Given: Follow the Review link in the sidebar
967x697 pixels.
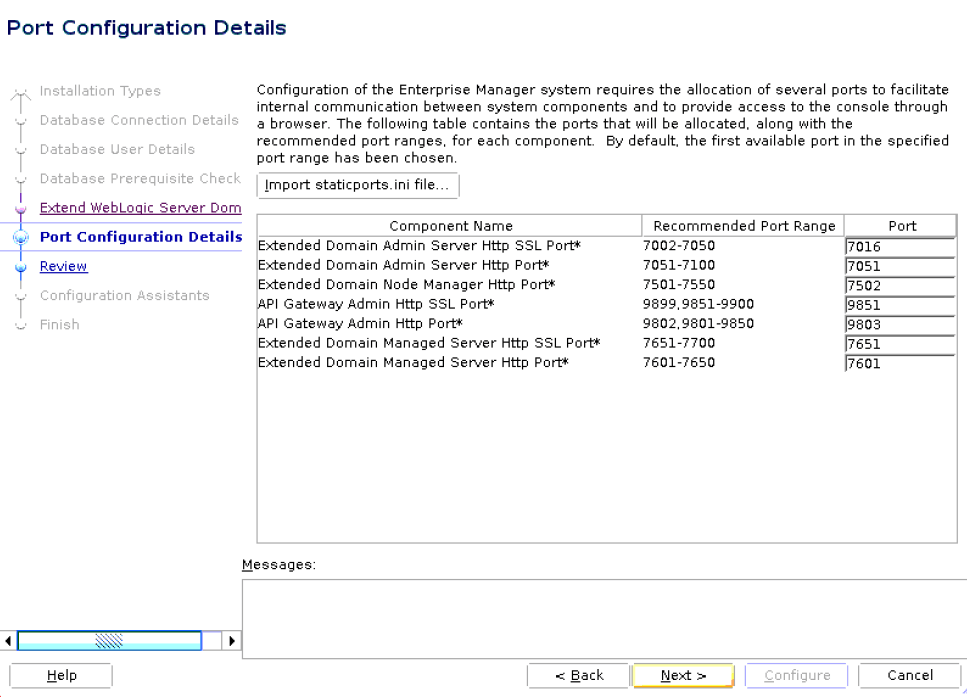Looking at the screenshot, I should coord(63,266).
